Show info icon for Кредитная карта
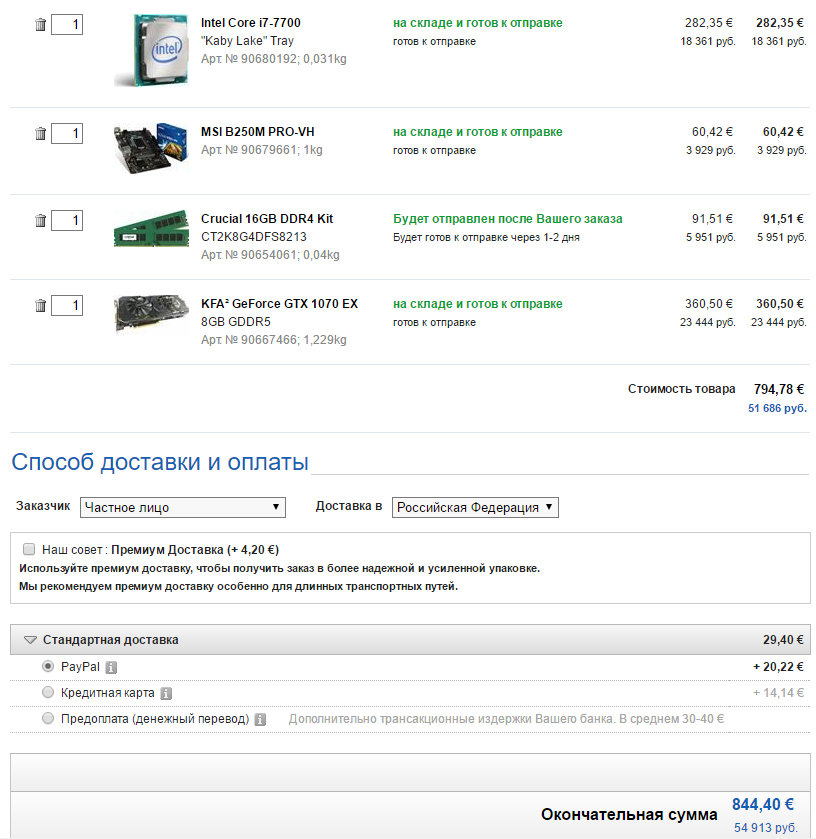 point(166,693)
